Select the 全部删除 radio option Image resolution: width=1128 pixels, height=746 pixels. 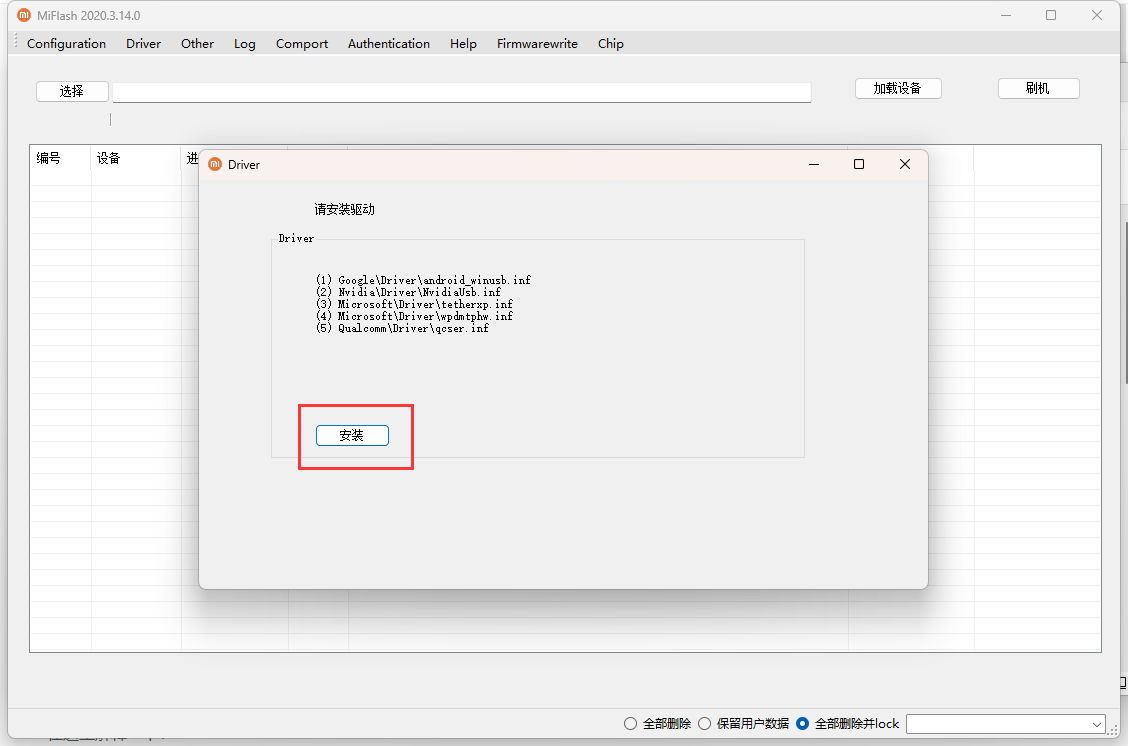(x=658, y=724)
